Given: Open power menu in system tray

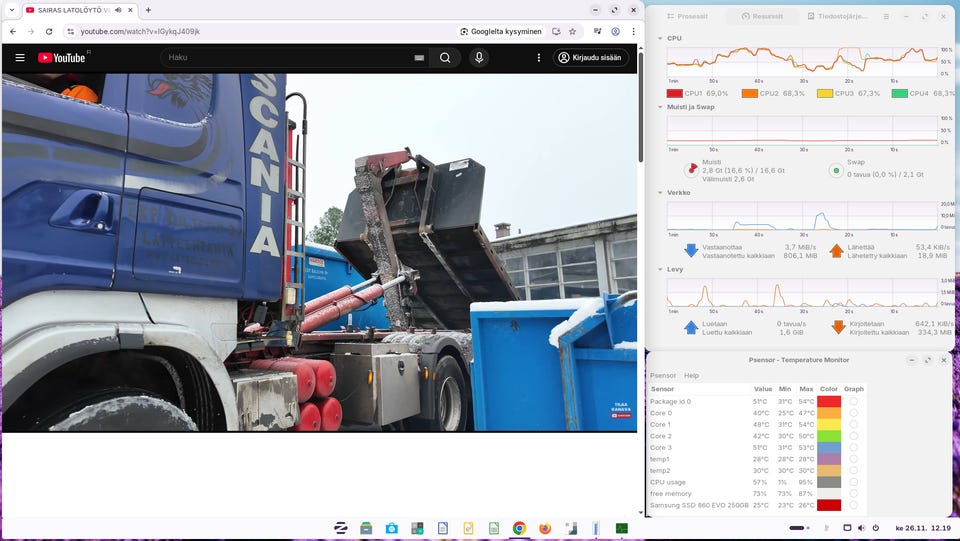Looking at the screenshot, I should click(876, 528).
